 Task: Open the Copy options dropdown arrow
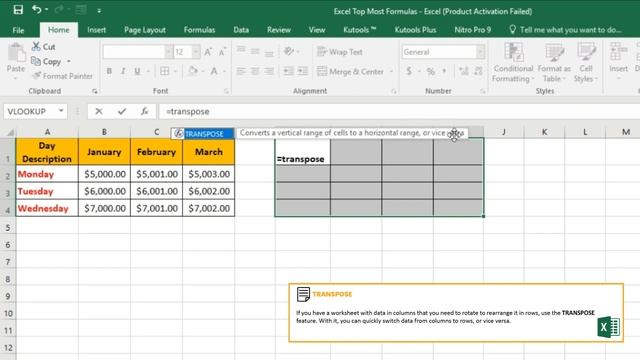[69, 62]
